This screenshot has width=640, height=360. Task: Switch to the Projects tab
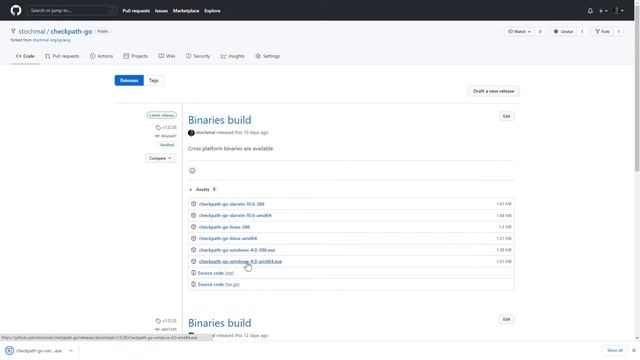[x=136, y=56]
